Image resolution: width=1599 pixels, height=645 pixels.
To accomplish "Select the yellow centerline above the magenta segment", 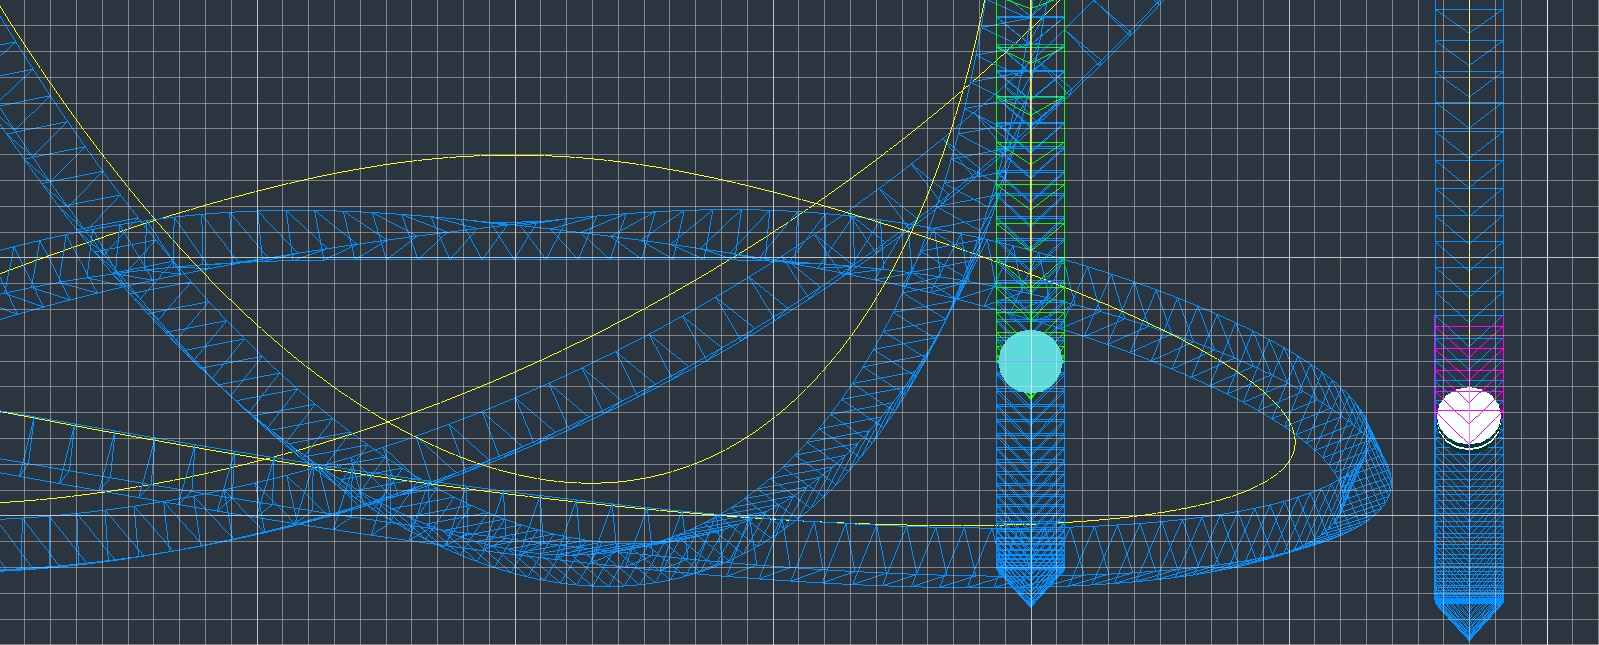I will (1469, 200).
